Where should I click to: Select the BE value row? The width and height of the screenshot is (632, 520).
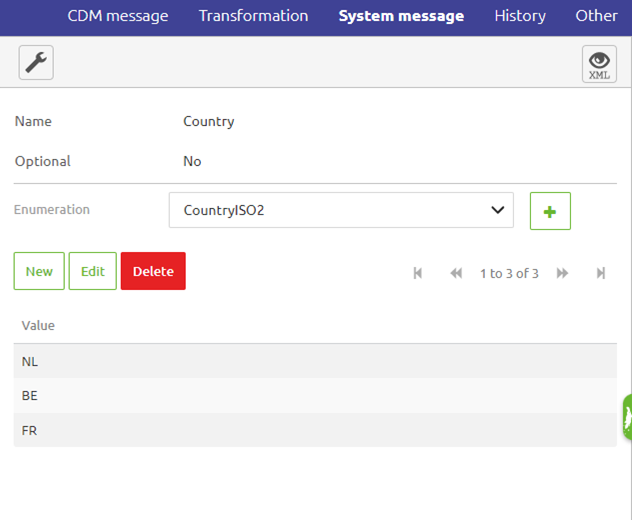pos(315,395)
